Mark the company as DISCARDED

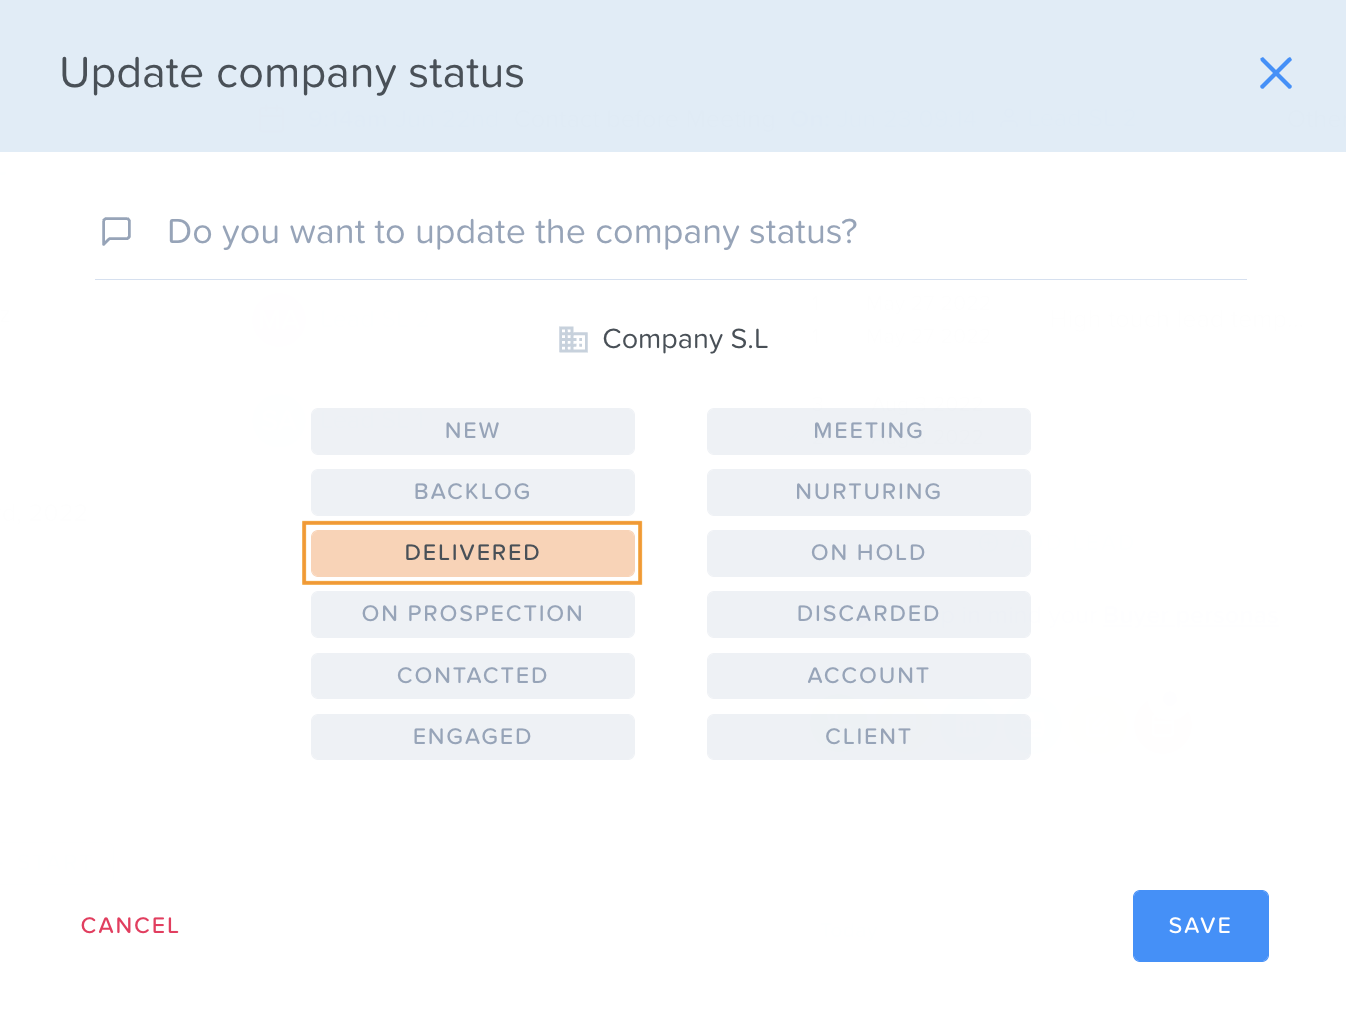(x=868, y=614)
